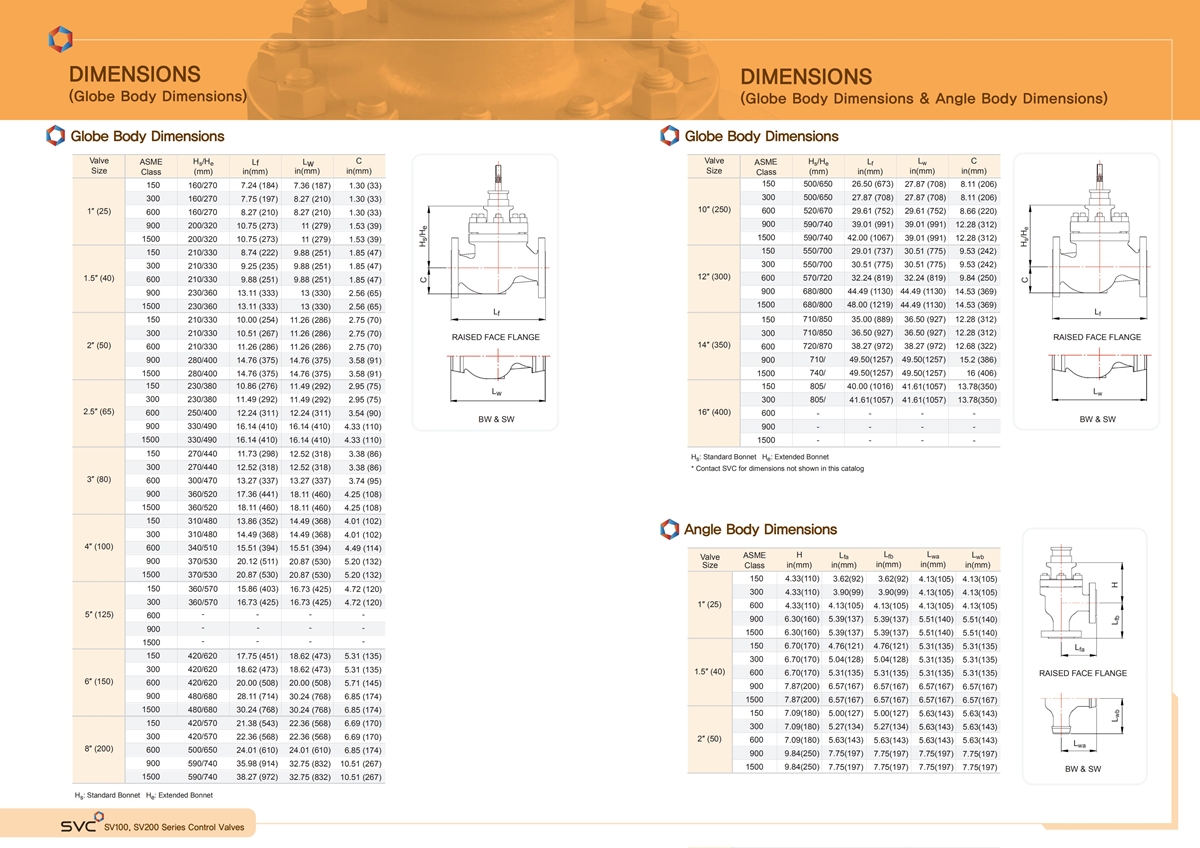
Task: Select the left-page globe BW & SW body drawing
Action: [x=496, y=379]
